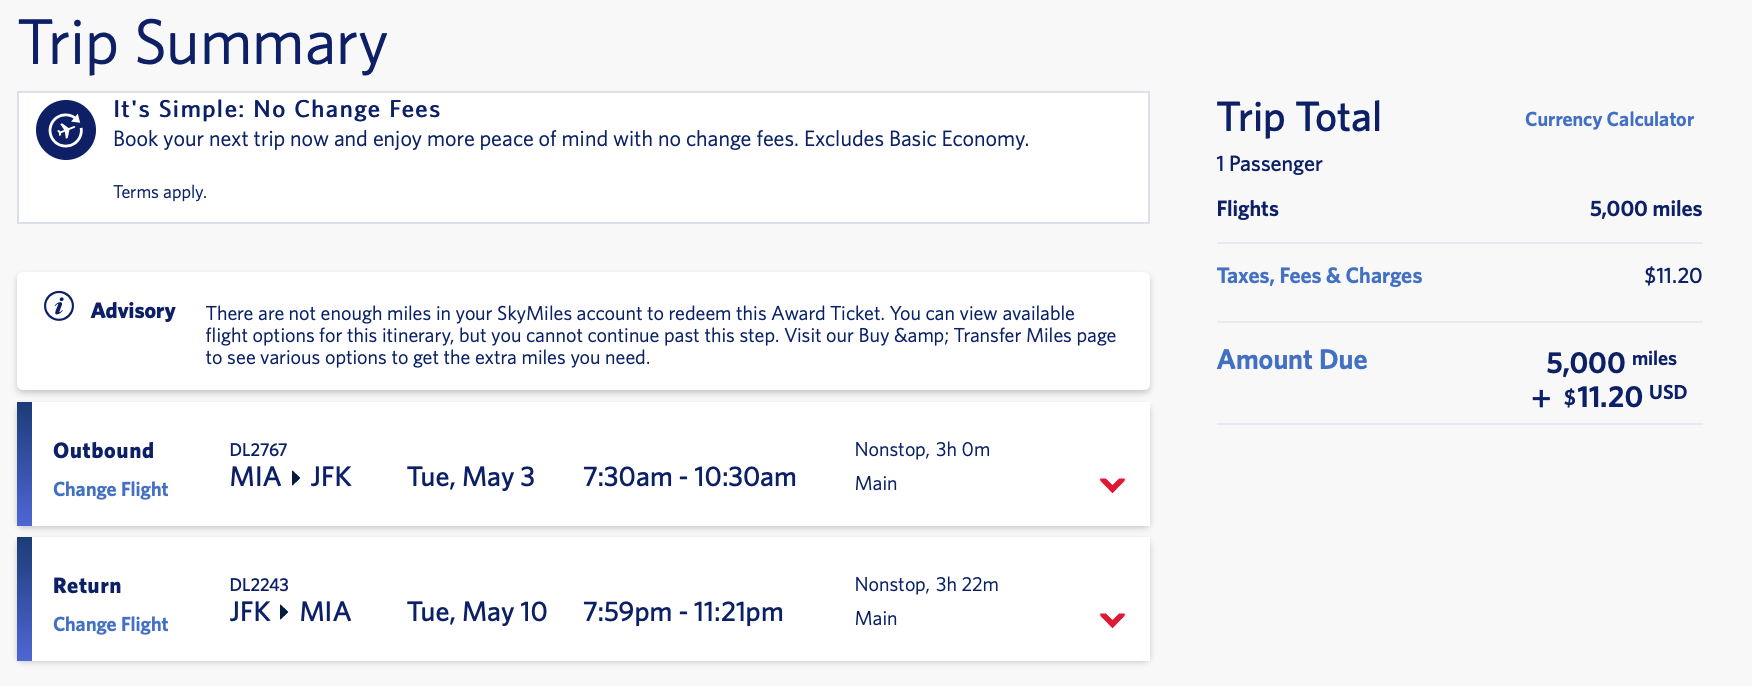Click the MIA to JFK route arrow
This screenshot has height=686, width=1752.
(295, 478)
